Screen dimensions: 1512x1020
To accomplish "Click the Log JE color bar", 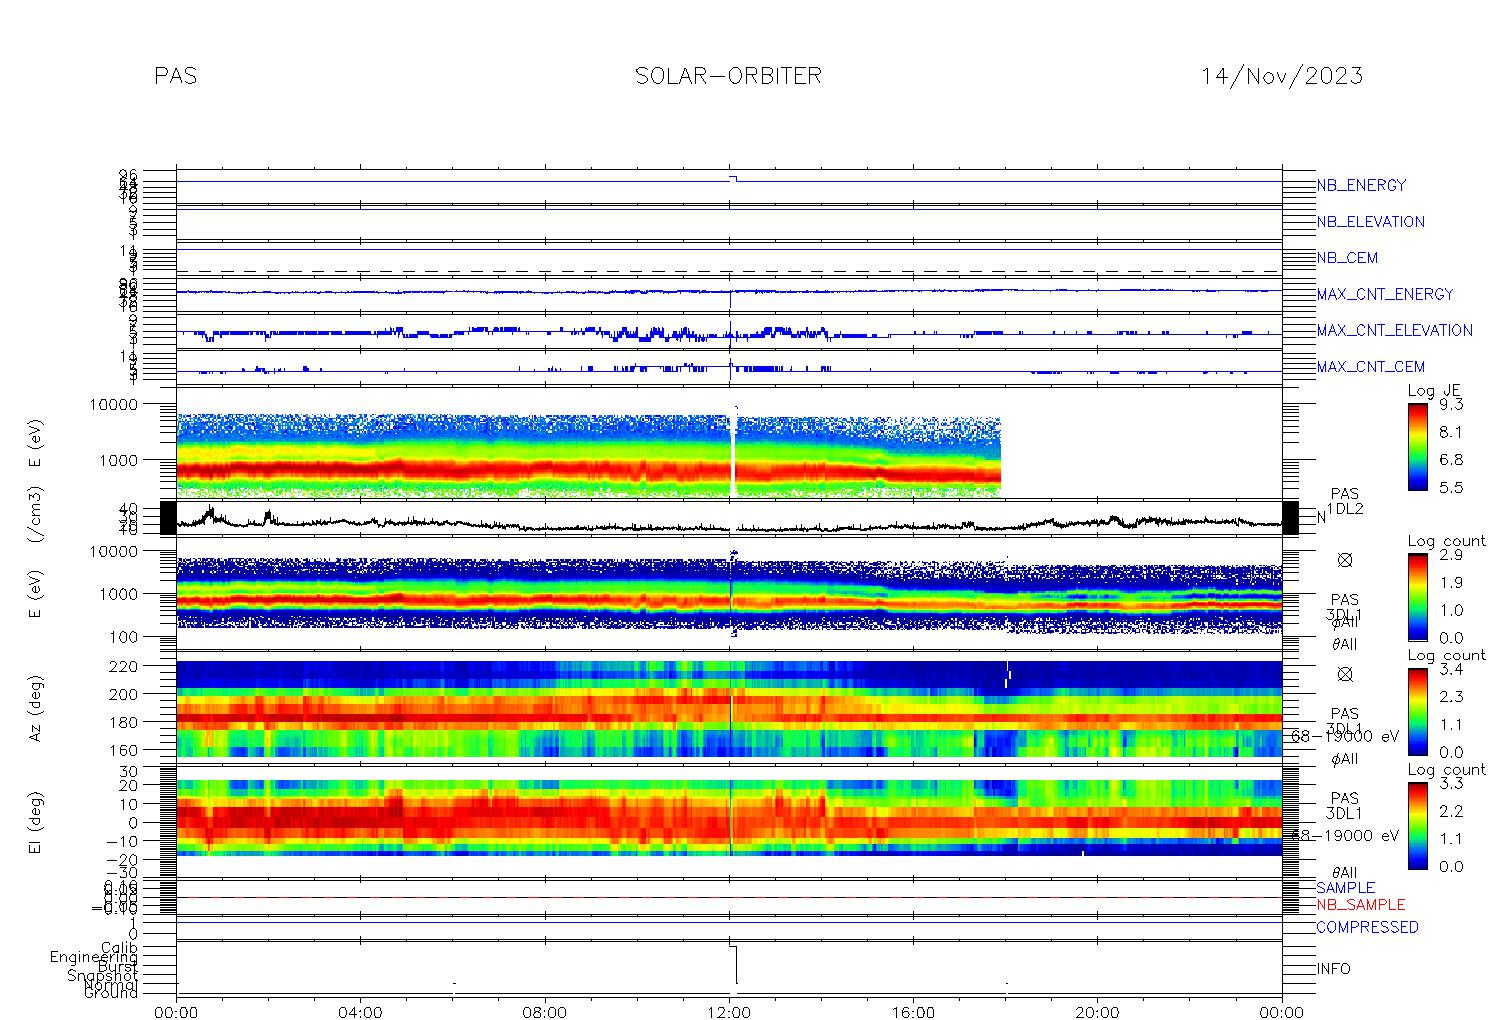I will pyautogui.click(x=1417, y=446).
